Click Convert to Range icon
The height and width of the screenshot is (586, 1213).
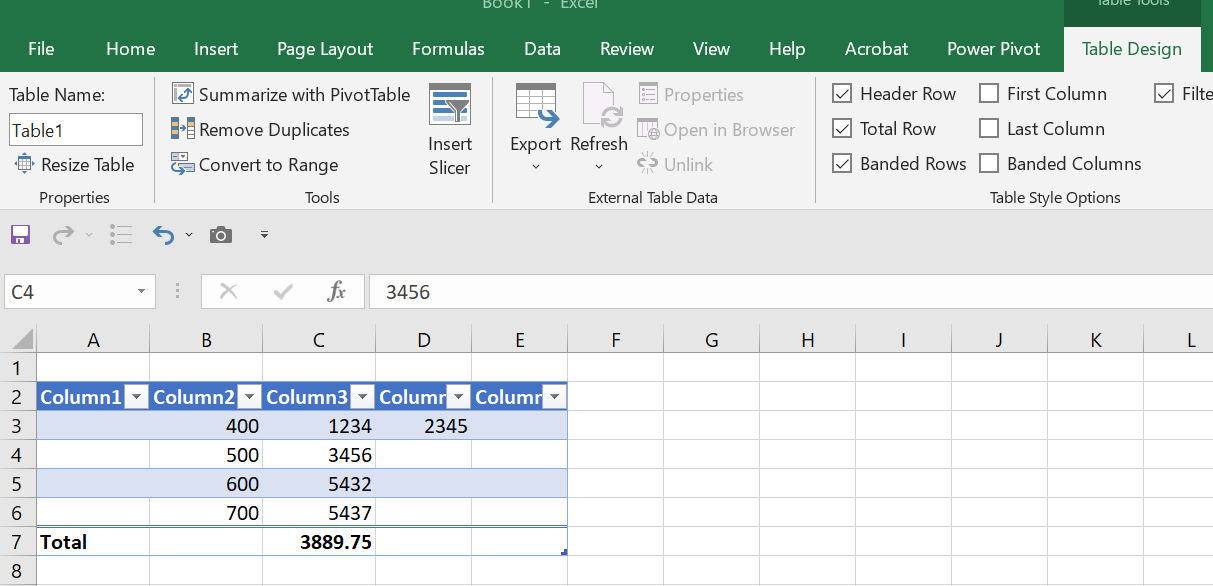[182, 165]
